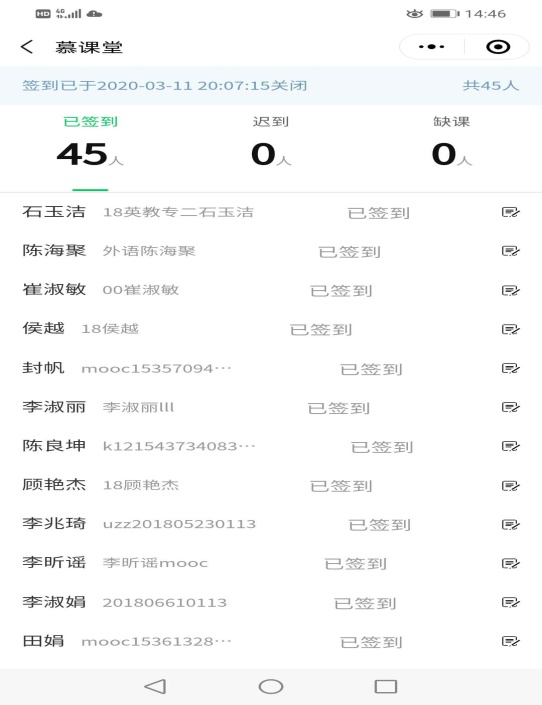This screenshot has height=705, width=542.
Task: Edit sign-in status for 陈海聚
Action: [511, 250]
